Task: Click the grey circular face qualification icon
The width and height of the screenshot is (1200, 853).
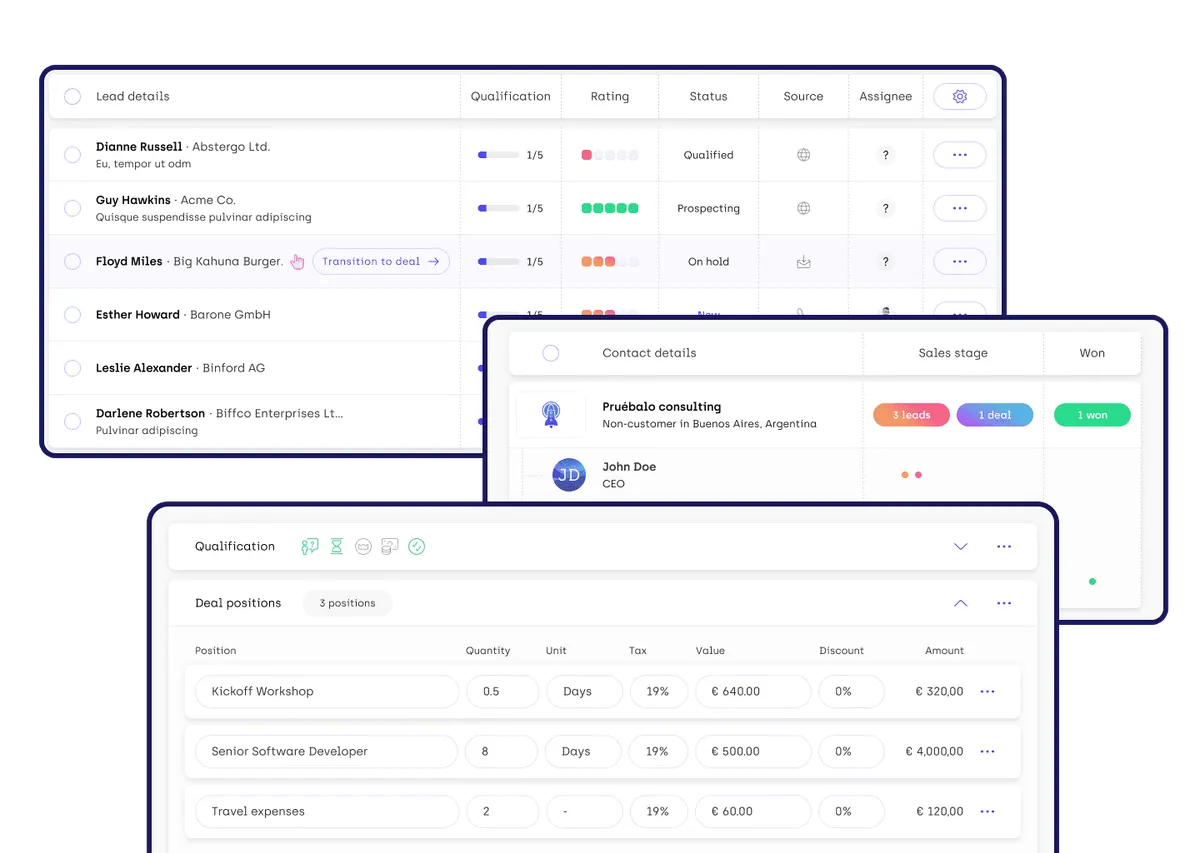Action: tap(363, 546)
